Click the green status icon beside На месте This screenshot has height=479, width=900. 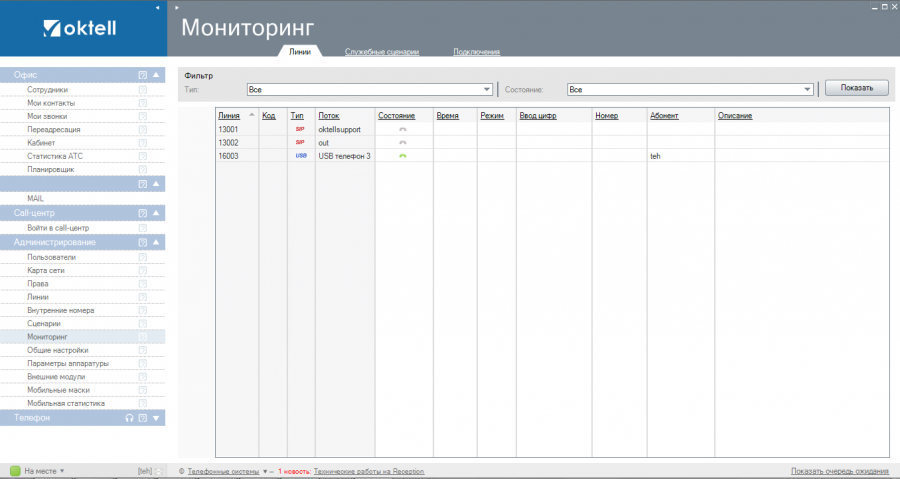[x=15, y=470]
